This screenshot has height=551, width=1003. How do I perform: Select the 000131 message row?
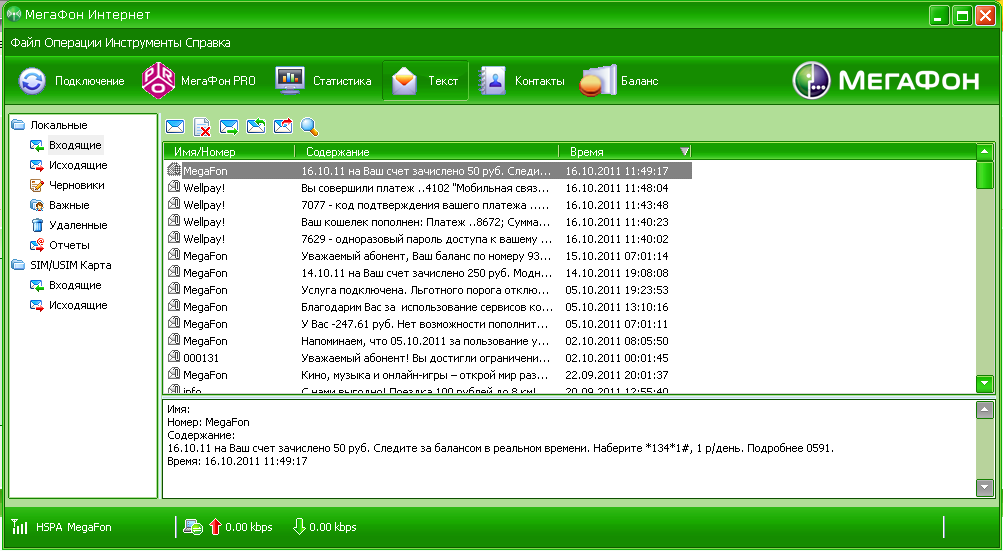point(200,358)
